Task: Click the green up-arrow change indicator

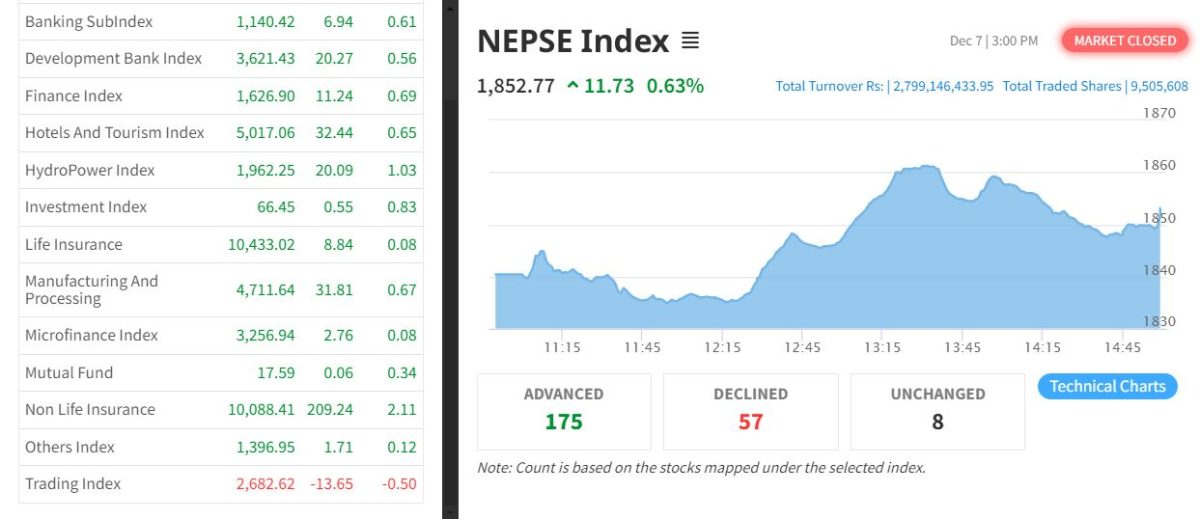Action: pos(573,86)
